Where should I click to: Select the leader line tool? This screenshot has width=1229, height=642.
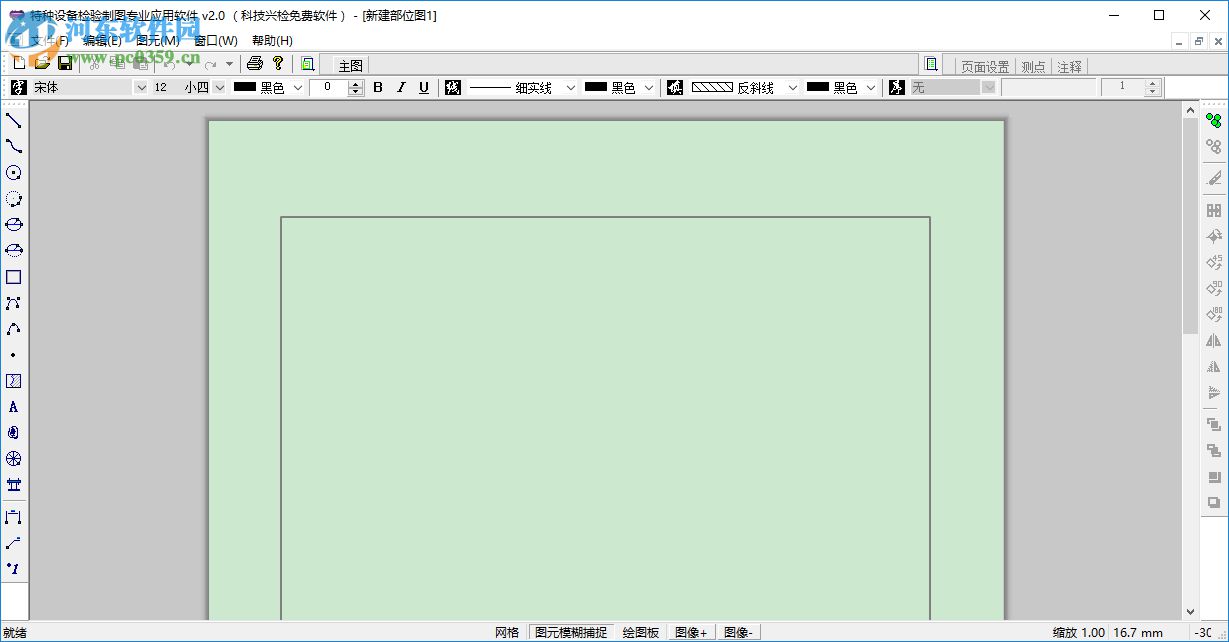pos(14,543)
